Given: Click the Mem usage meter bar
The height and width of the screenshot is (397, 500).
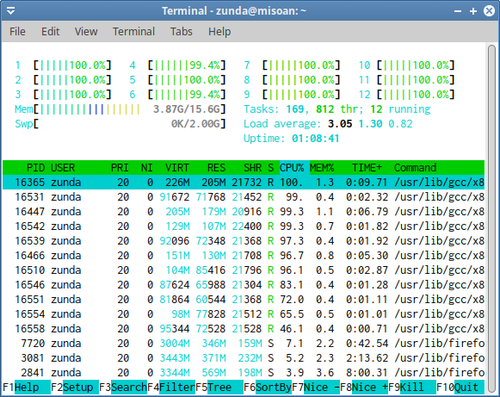Looking at the screenshot, I should click(x=120, y=109).
